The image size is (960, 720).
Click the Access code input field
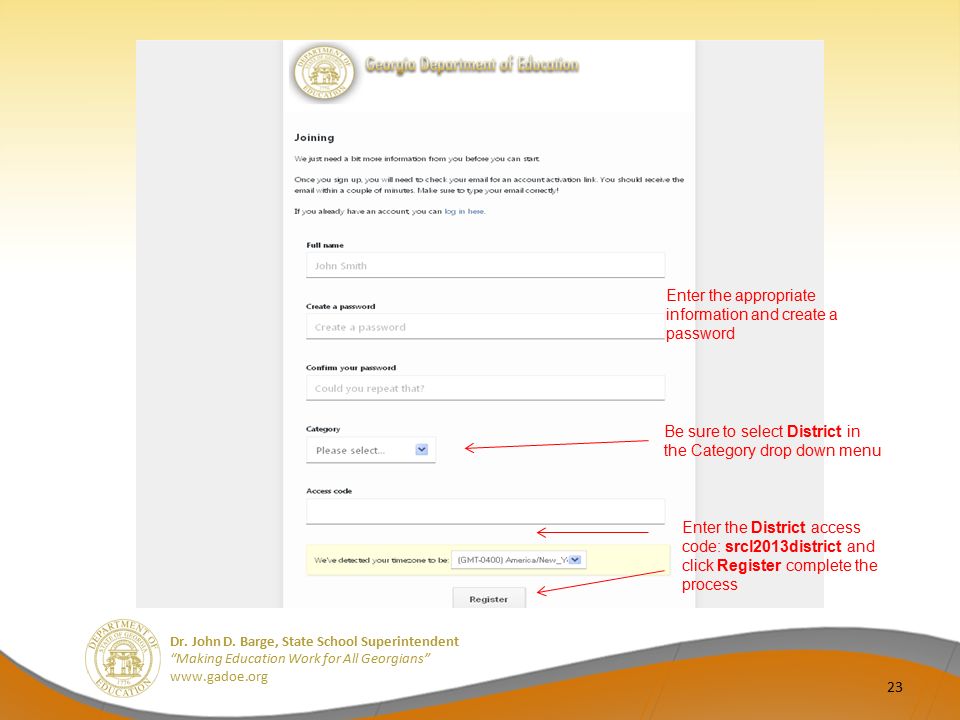[x=485, y=511]
